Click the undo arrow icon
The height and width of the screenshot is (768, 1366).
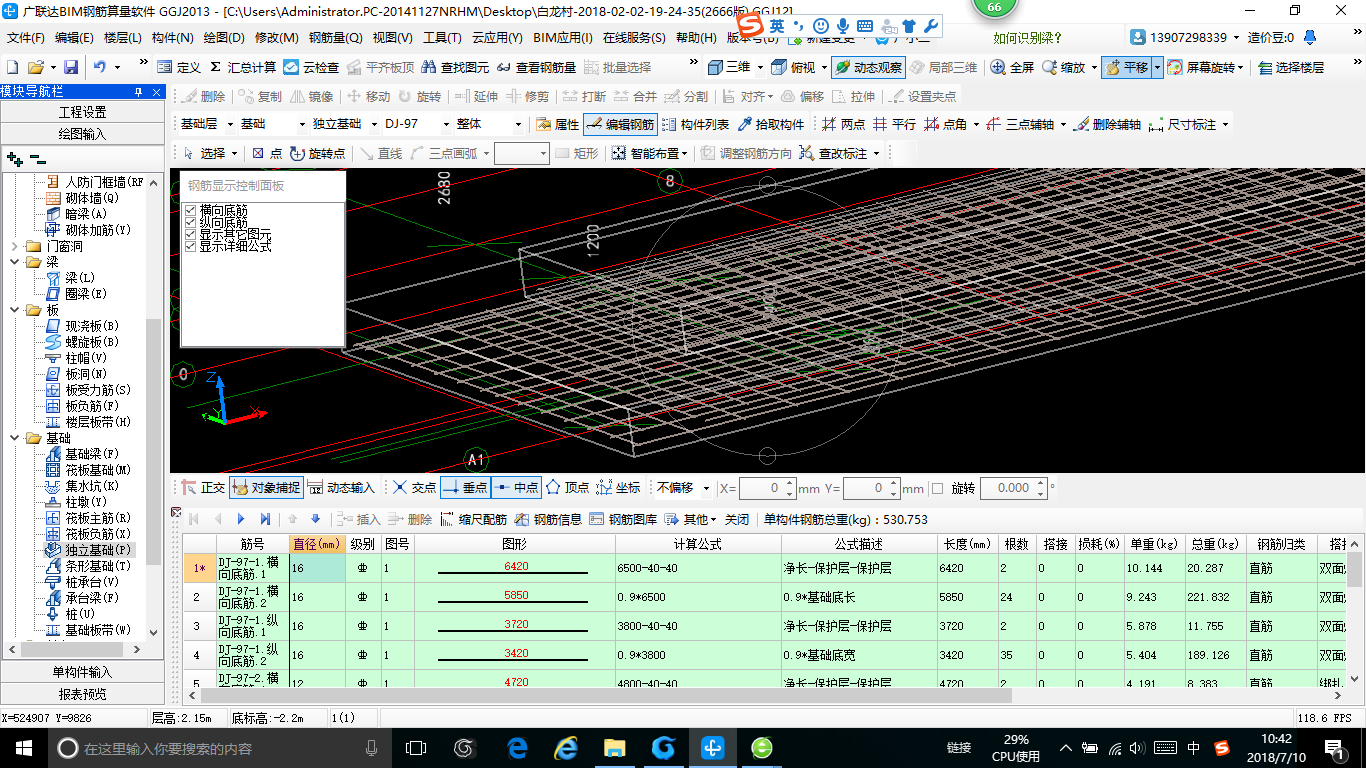tap(100, 67)
